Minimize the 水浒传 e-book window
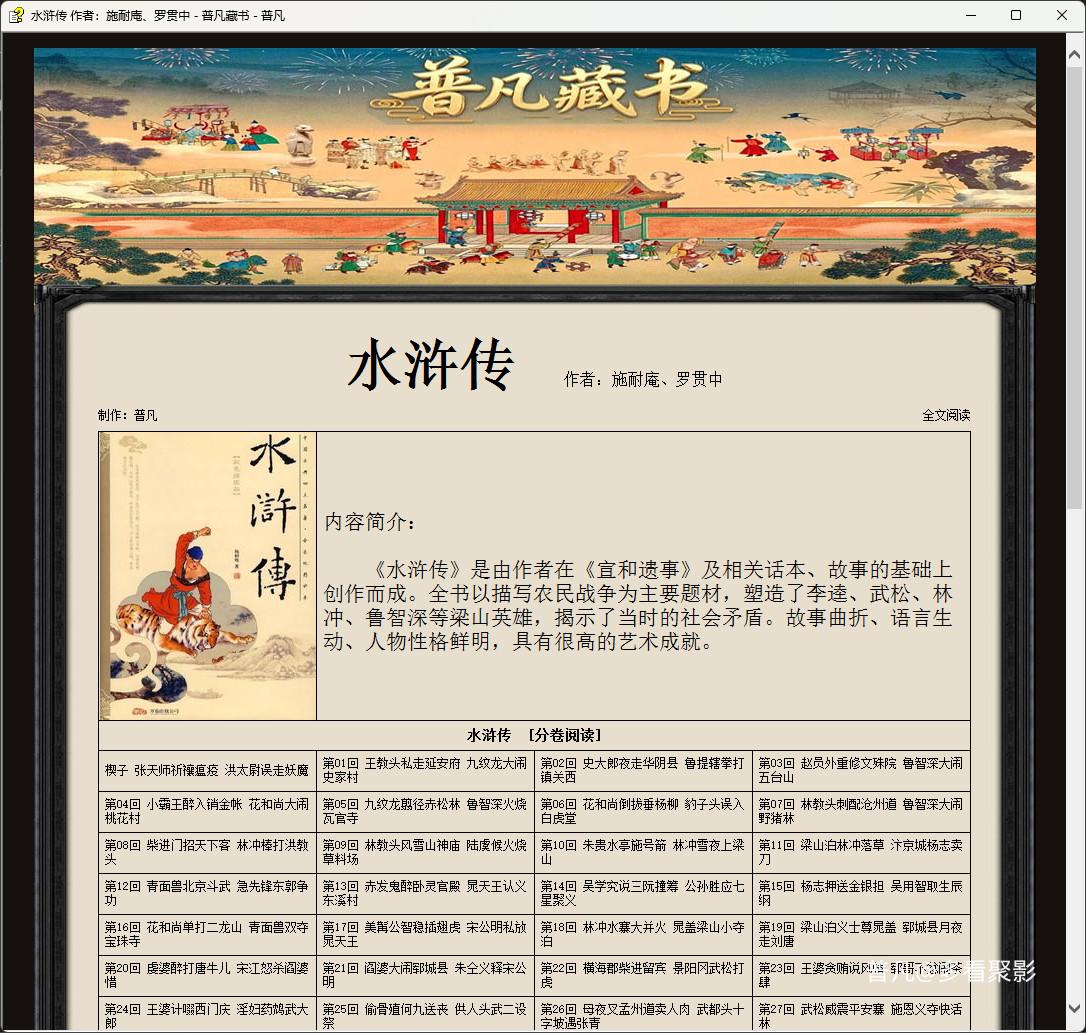 971,15
